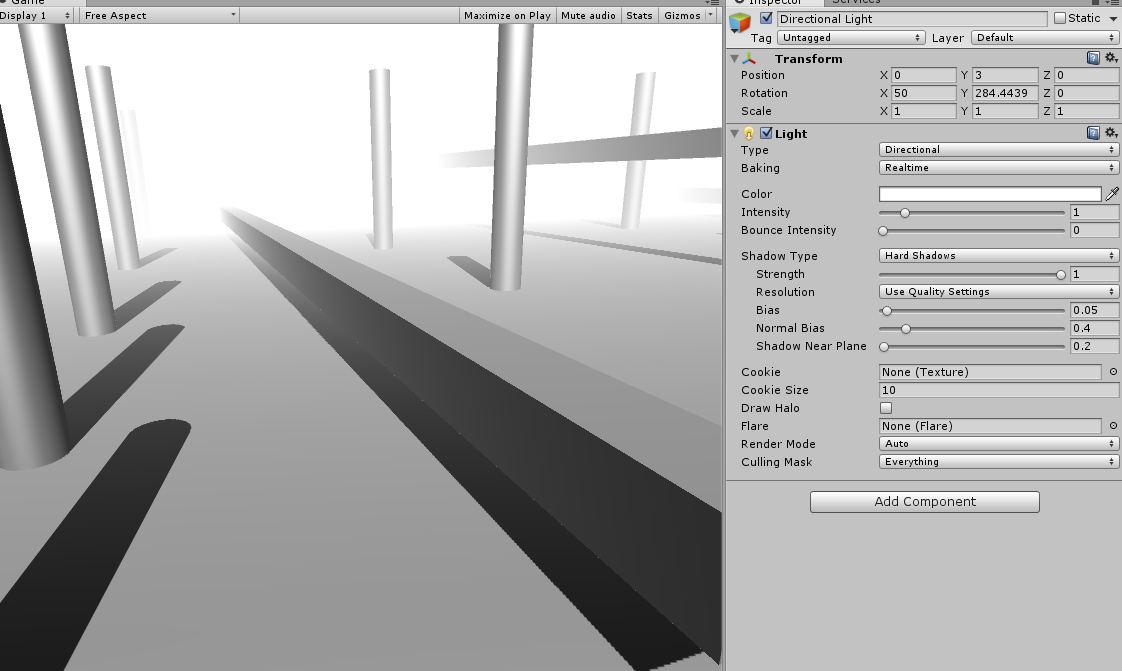This screenshot has height=671, width=1122.
Task: Adjust the Bounce Intensity slider
Action: pos(972,230)
